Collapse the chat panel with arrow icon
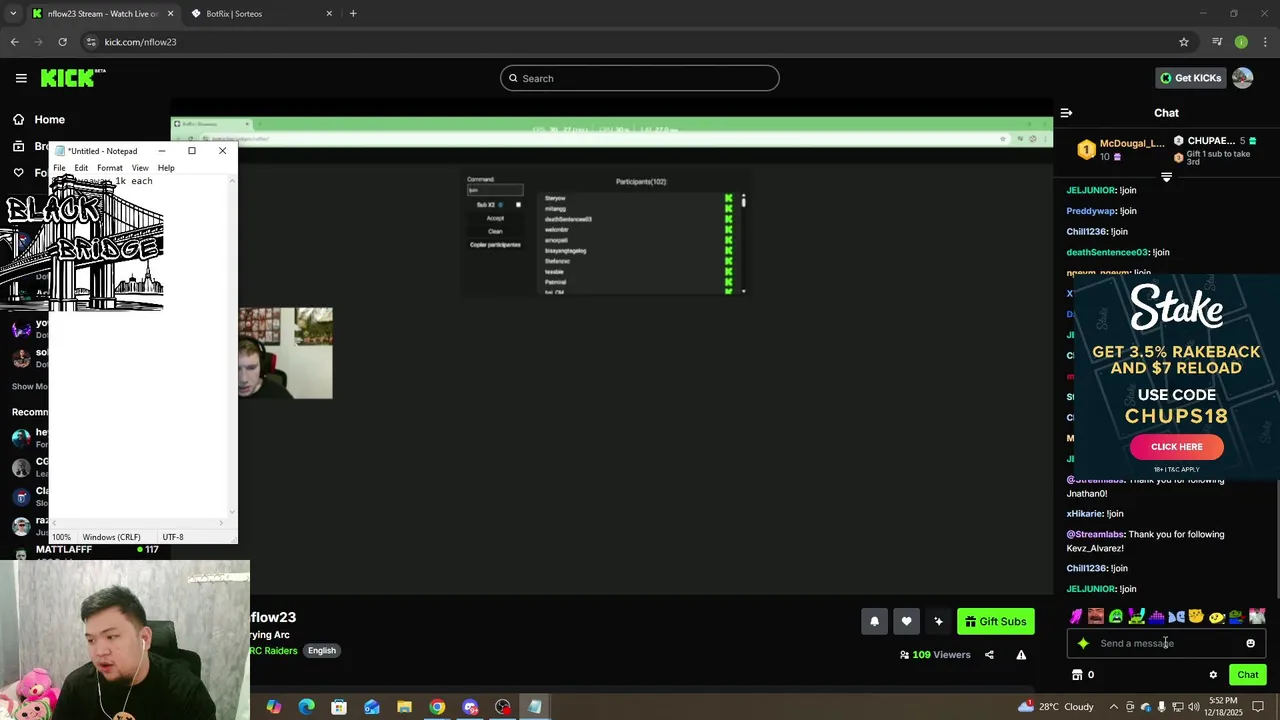 1066,113
